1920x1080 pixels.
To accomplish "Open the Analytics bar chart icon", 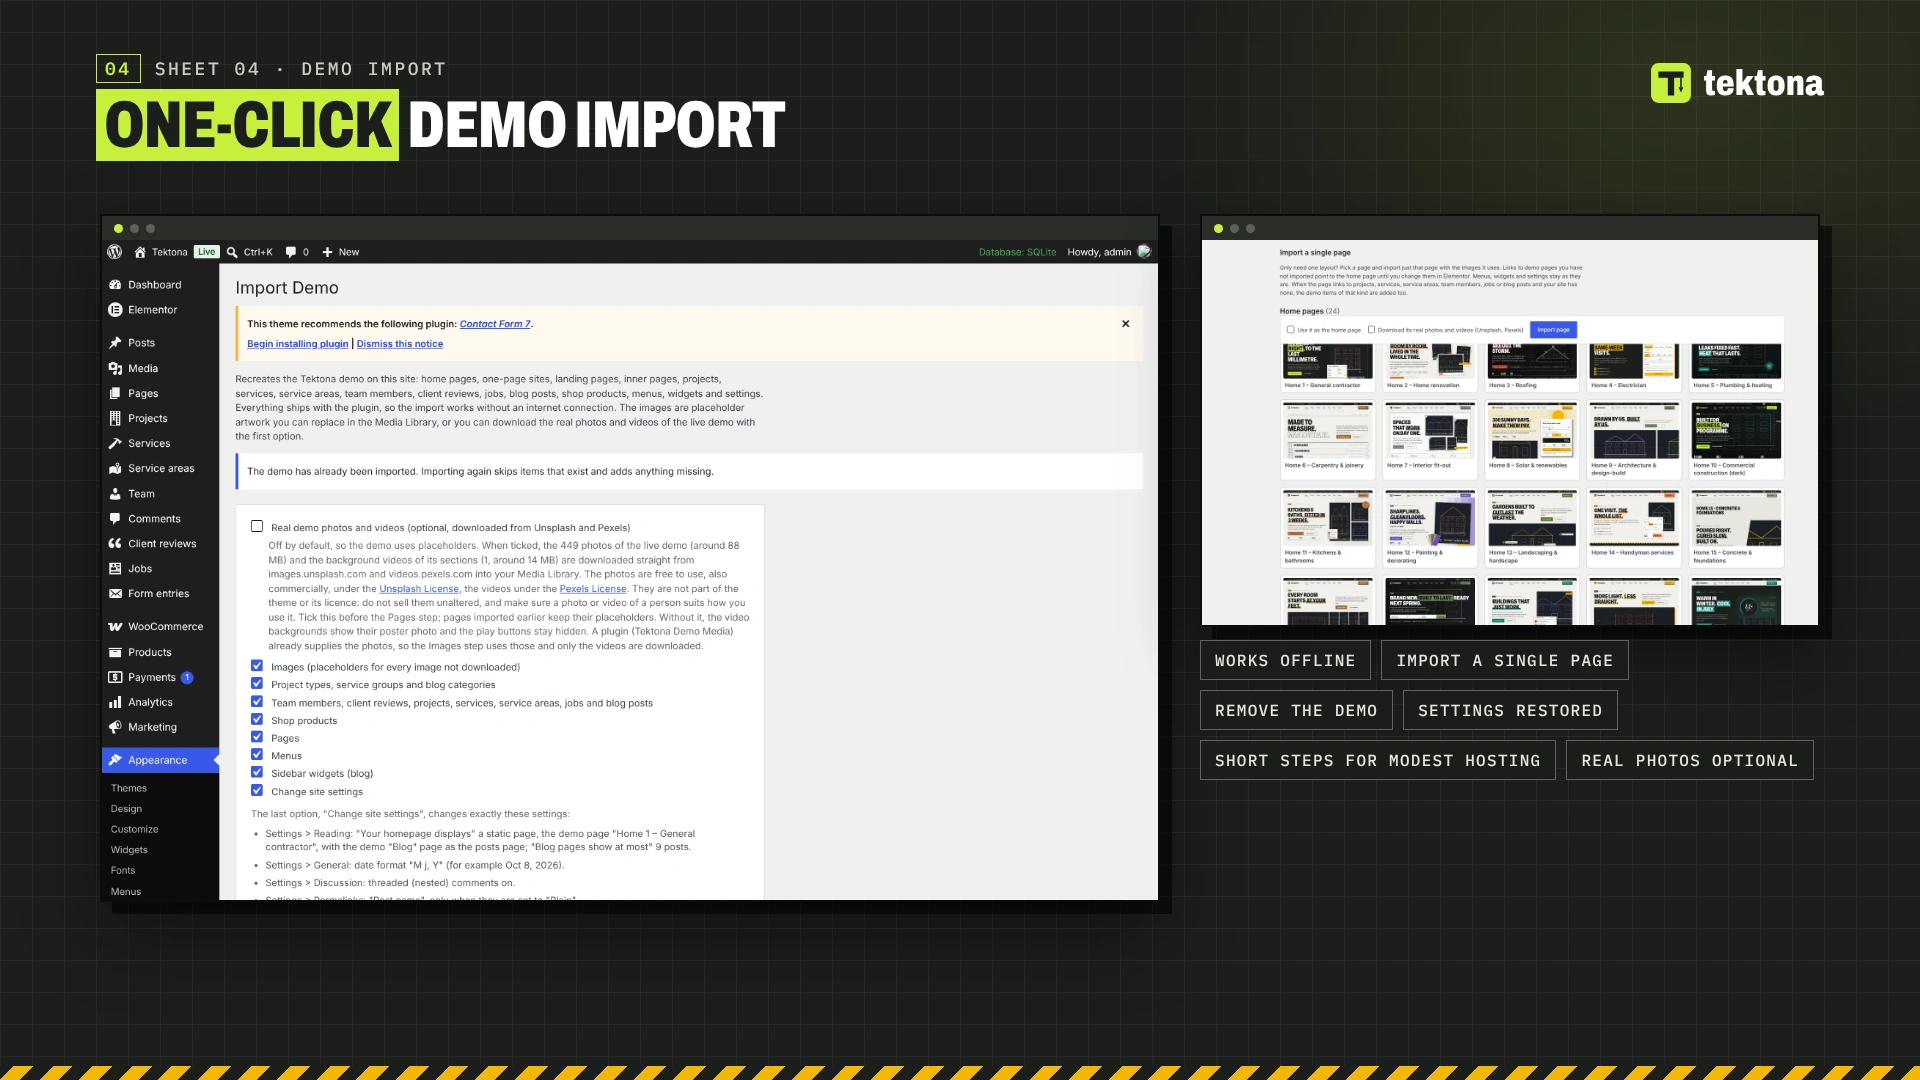I will 115,703.
